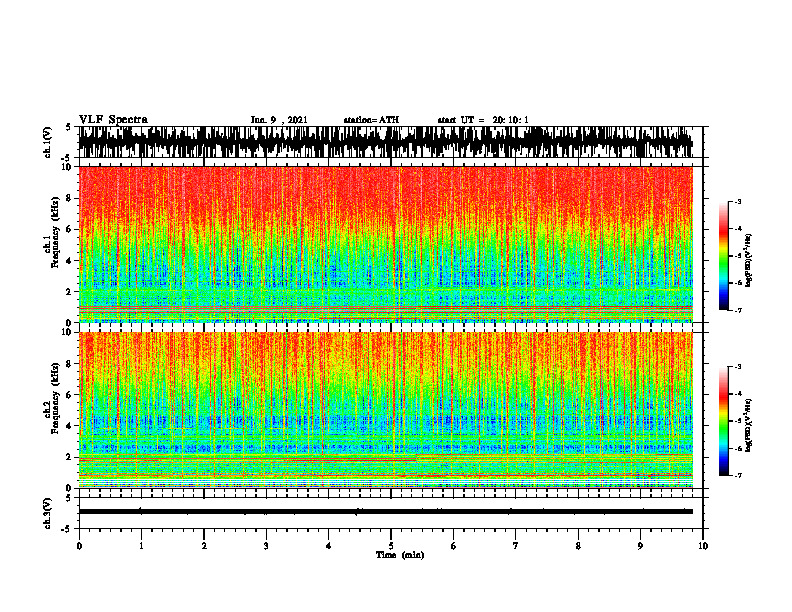Click the "VLF Spectra" title text
Viewport: 792px width, 612px height.
point(113,120)
